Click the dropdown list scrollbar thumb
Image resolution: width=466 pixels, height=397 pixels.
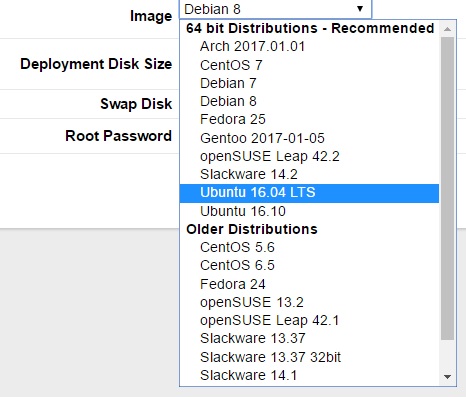pyautogui.click(x=448, y=189)
